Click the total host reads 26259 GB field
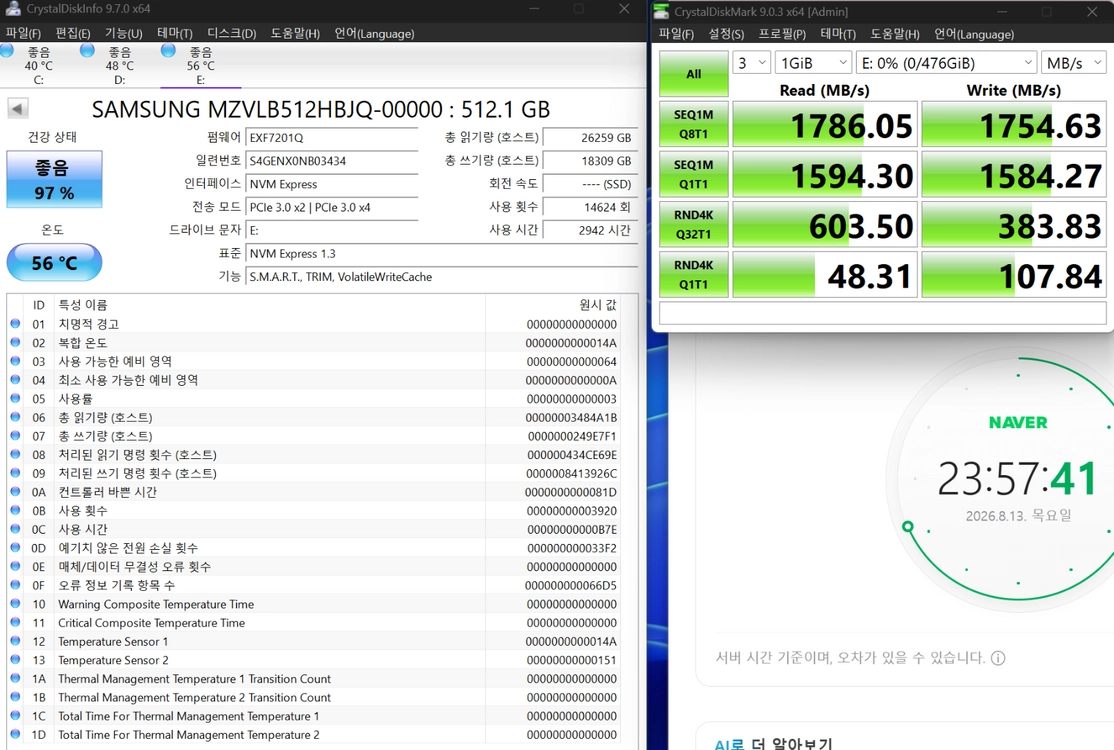The width and height of the screenshot is (1114, 750). 590,138
